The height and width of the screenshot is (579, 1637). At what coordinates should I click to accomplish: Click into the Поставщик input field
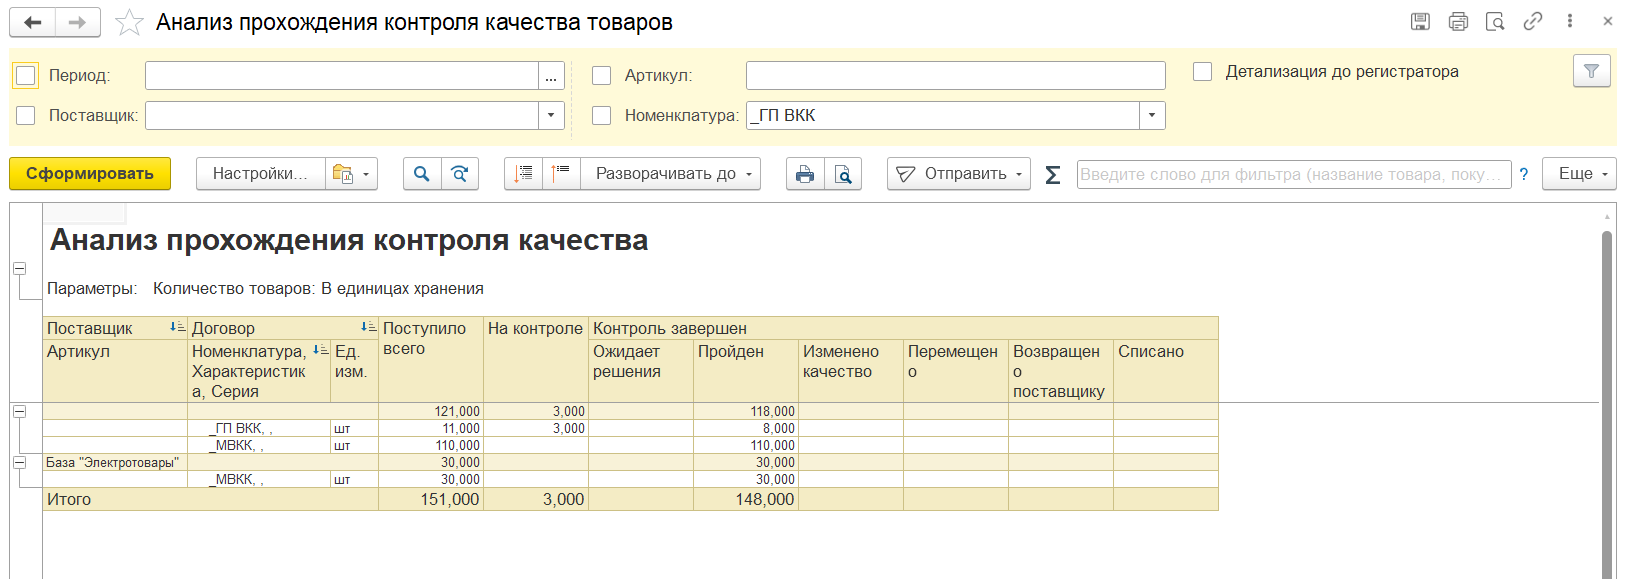[342, 115]
